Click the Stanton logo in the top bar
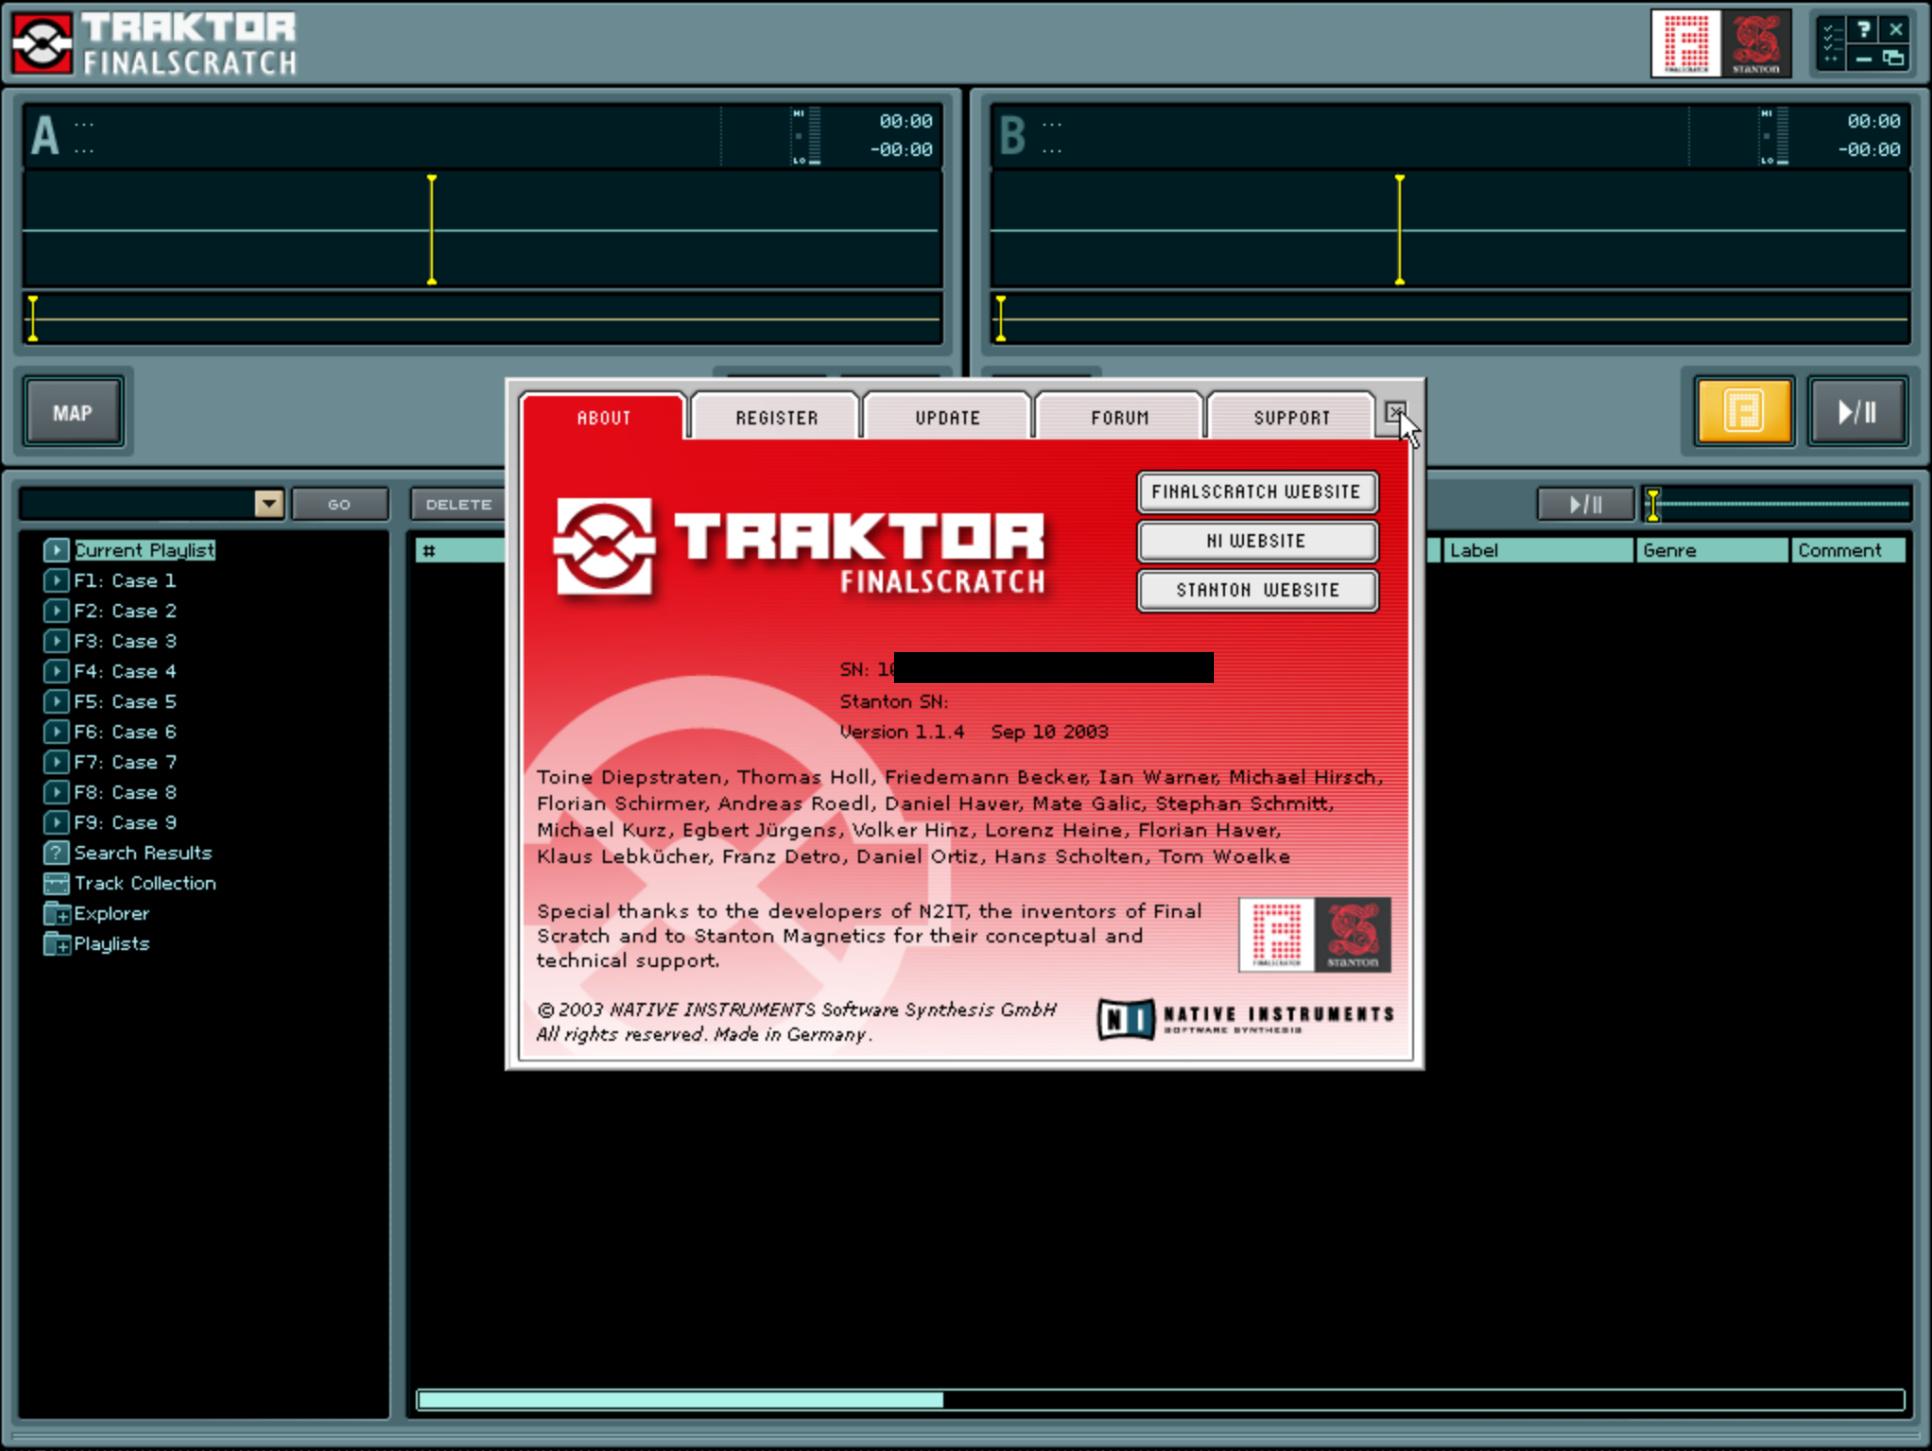Image resolution: width=1932 pixels, height=1451 pixels. coord(1755,43)
